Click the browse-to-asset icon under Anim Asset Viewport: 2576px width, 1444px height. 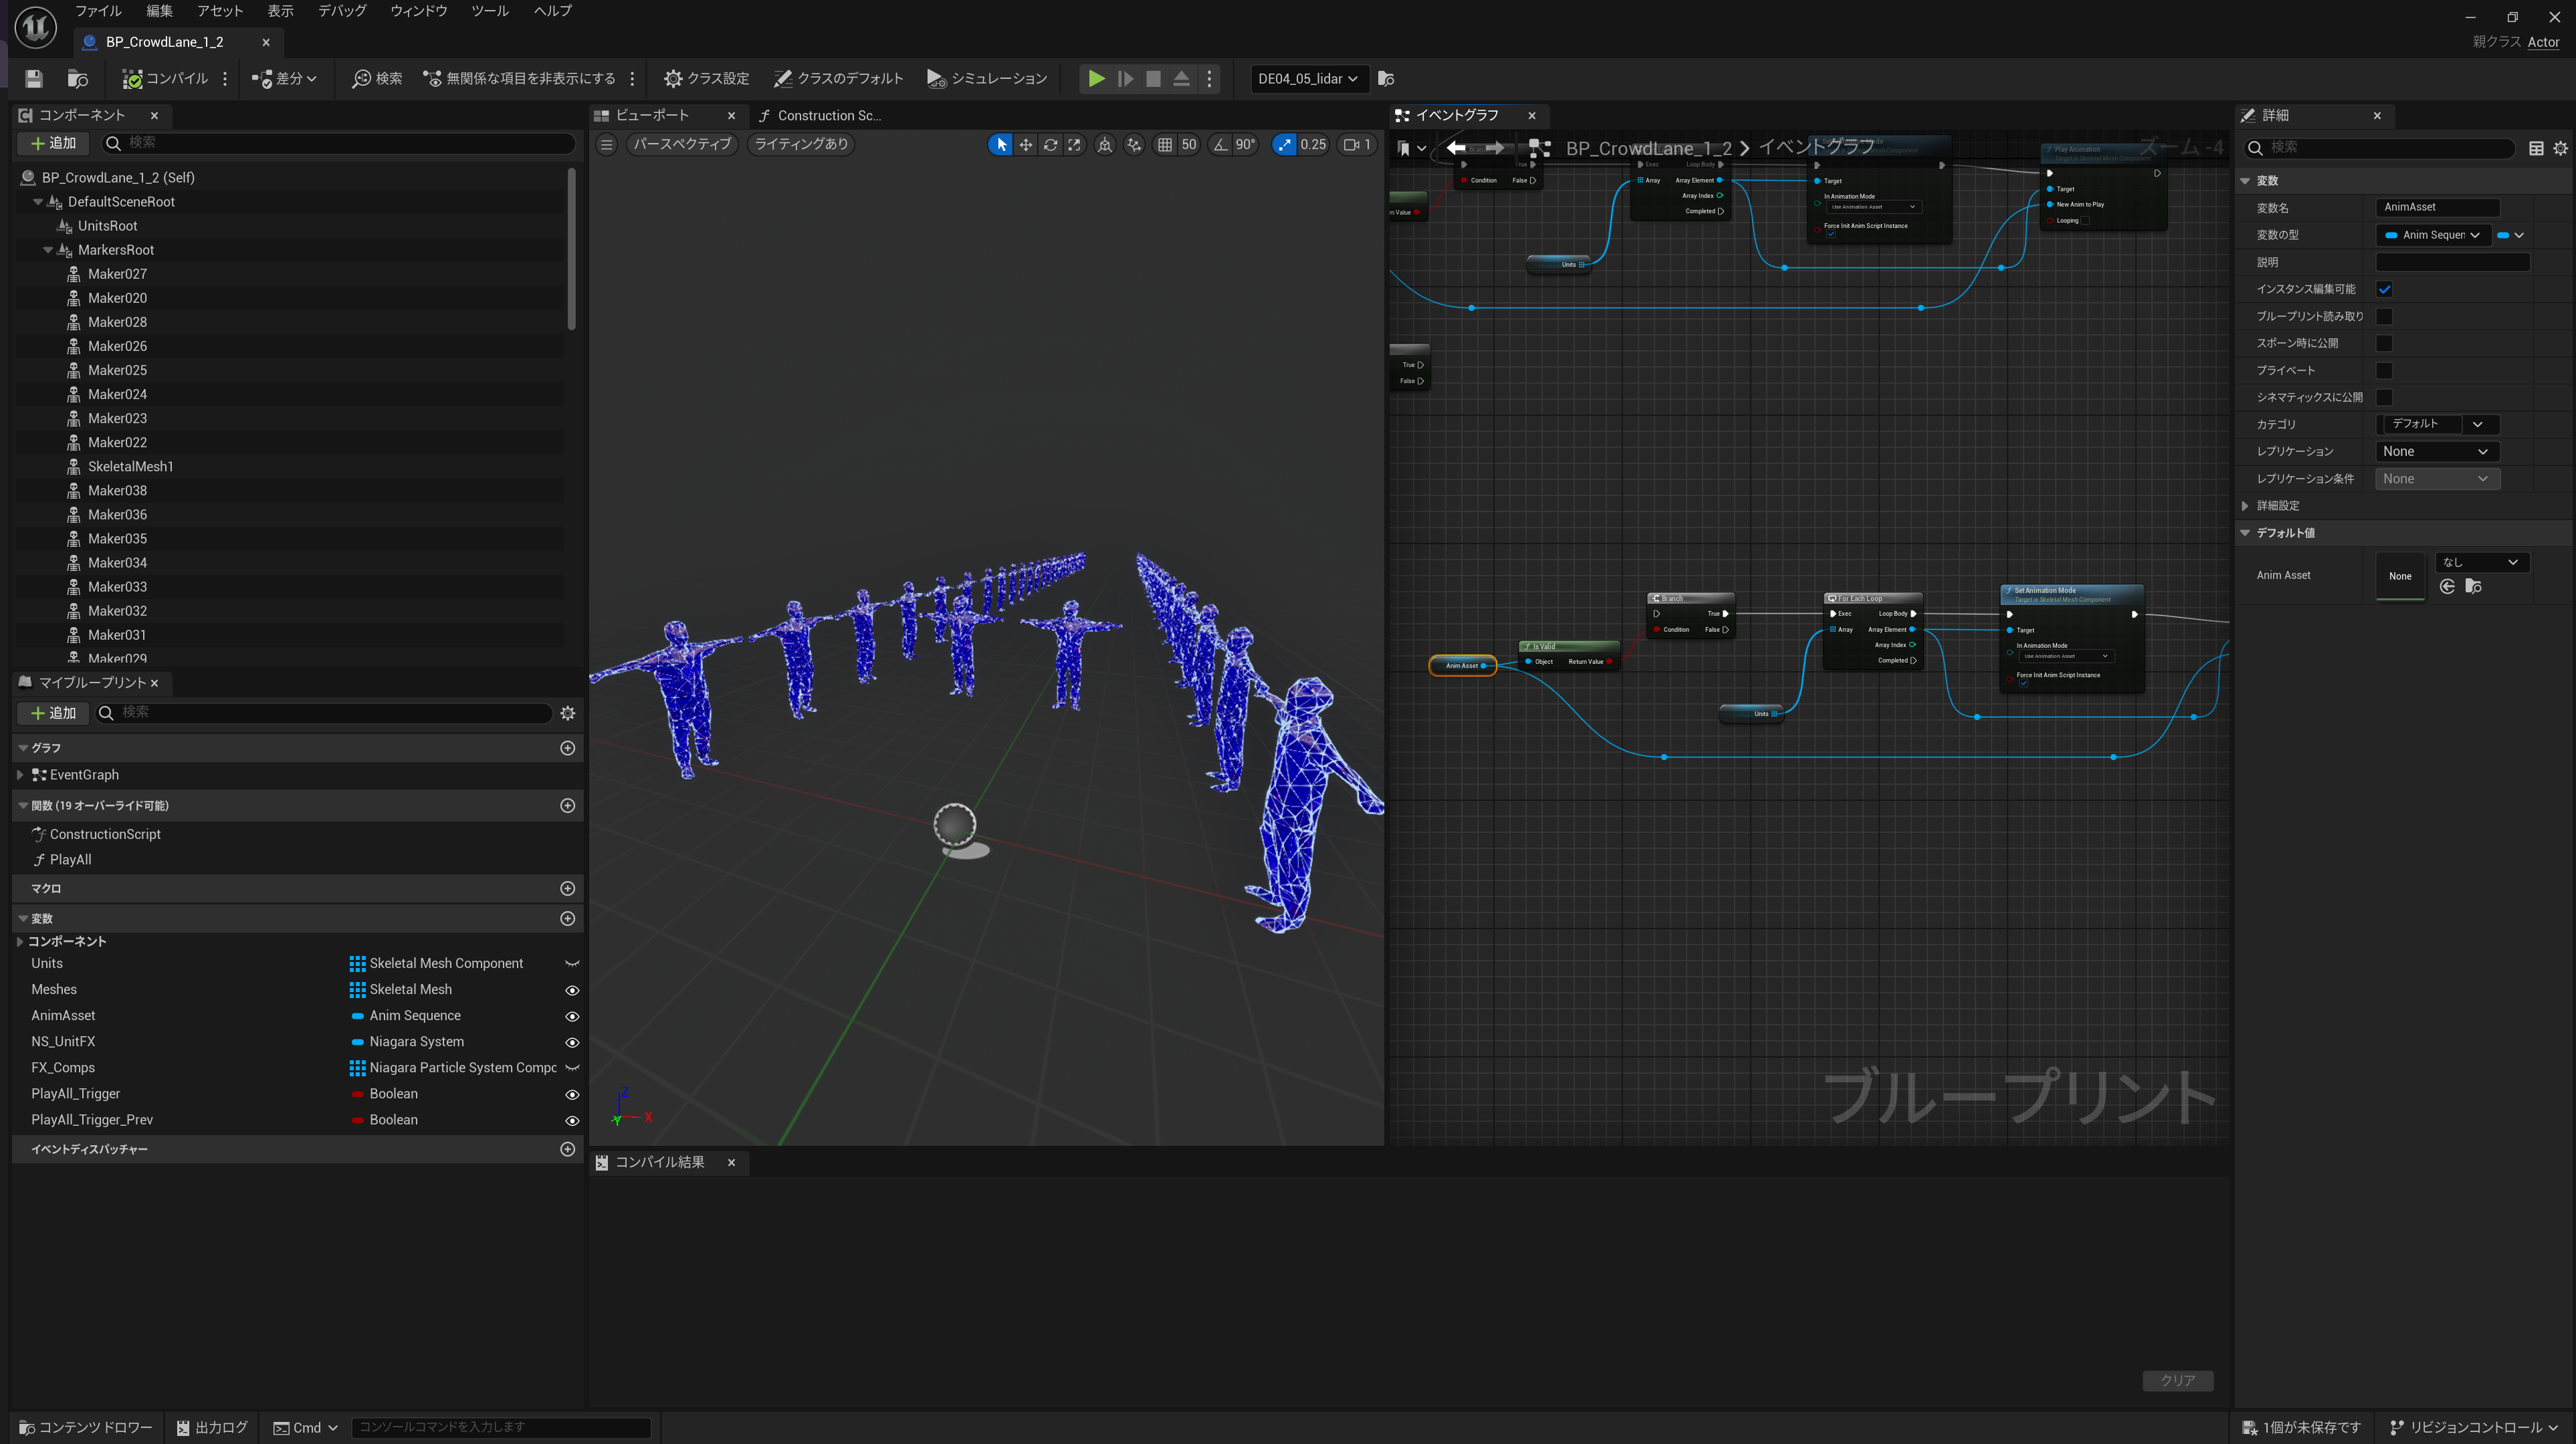tap(2474, 586)
